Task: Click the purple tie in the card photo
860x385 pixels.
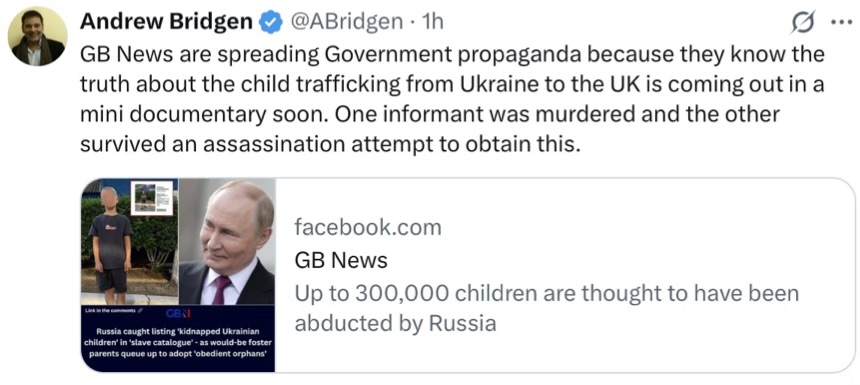Action: 221,290
